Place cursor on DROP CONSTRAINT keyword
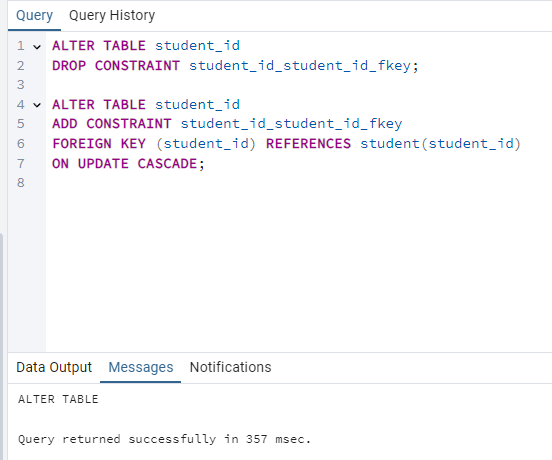The image size is (552, 460). click(116, 66)
